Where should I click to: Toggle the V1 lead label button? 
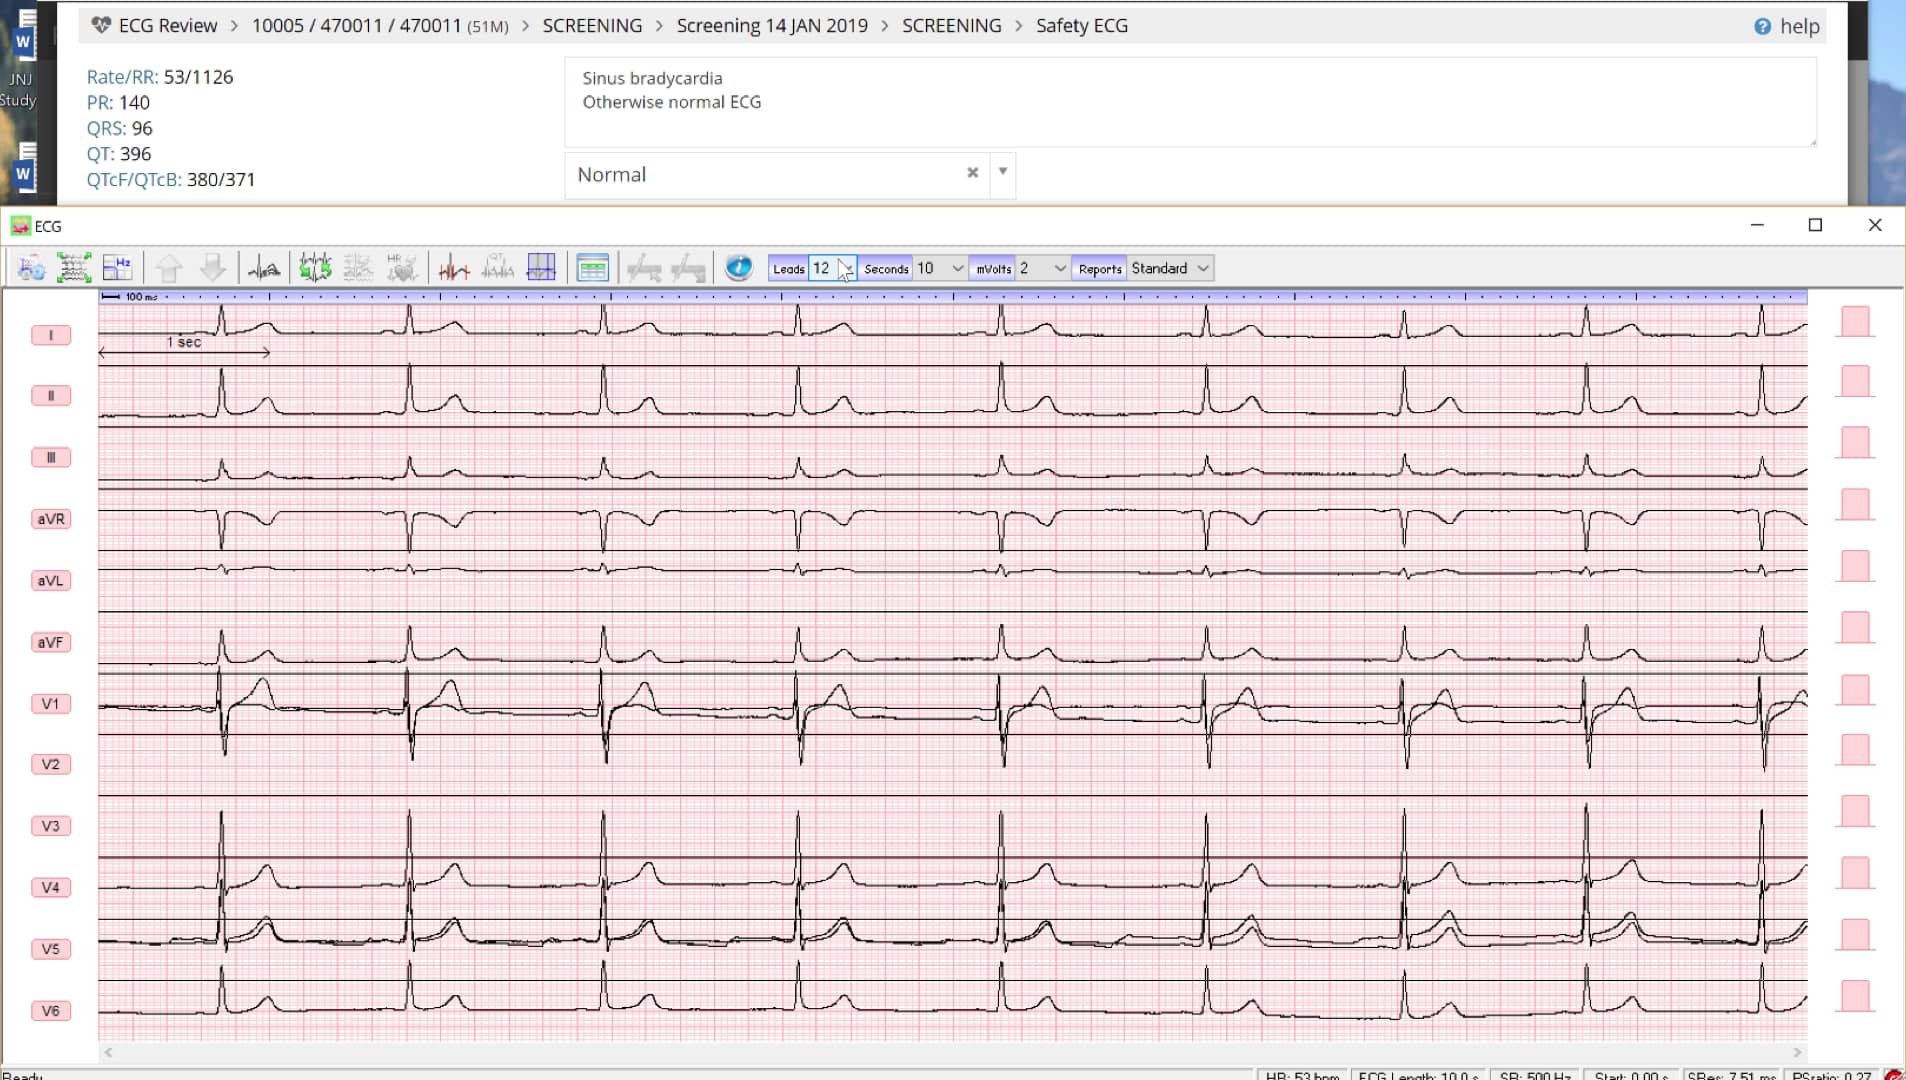tap(50, 703)
